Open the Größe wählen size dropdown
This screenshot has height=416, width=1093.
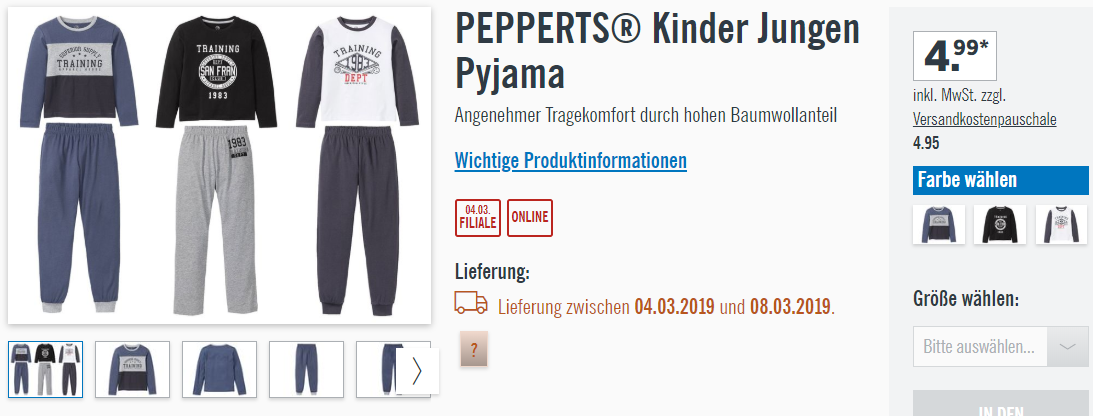tap(1000, 346)
